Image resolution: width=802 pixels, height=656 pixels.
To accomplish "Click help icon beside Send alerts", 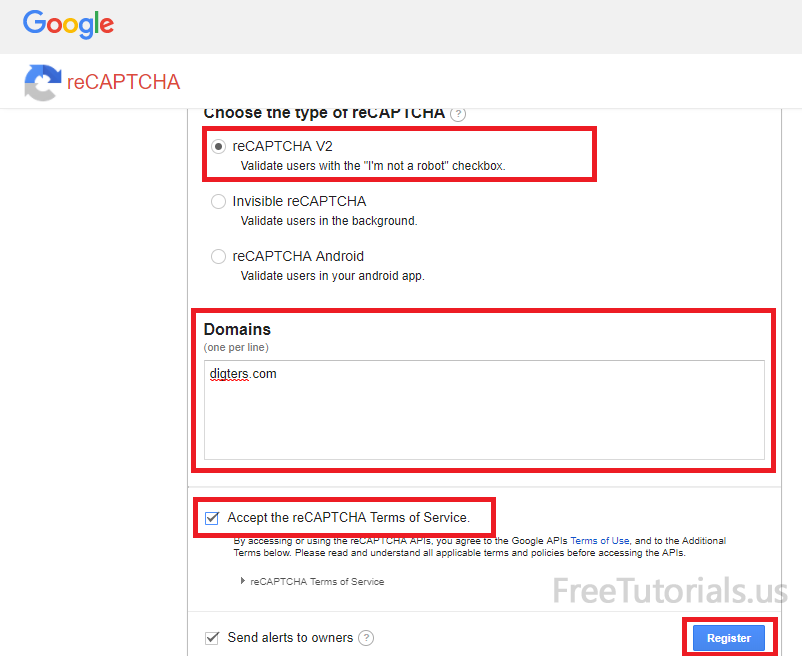I will [367, 638].
